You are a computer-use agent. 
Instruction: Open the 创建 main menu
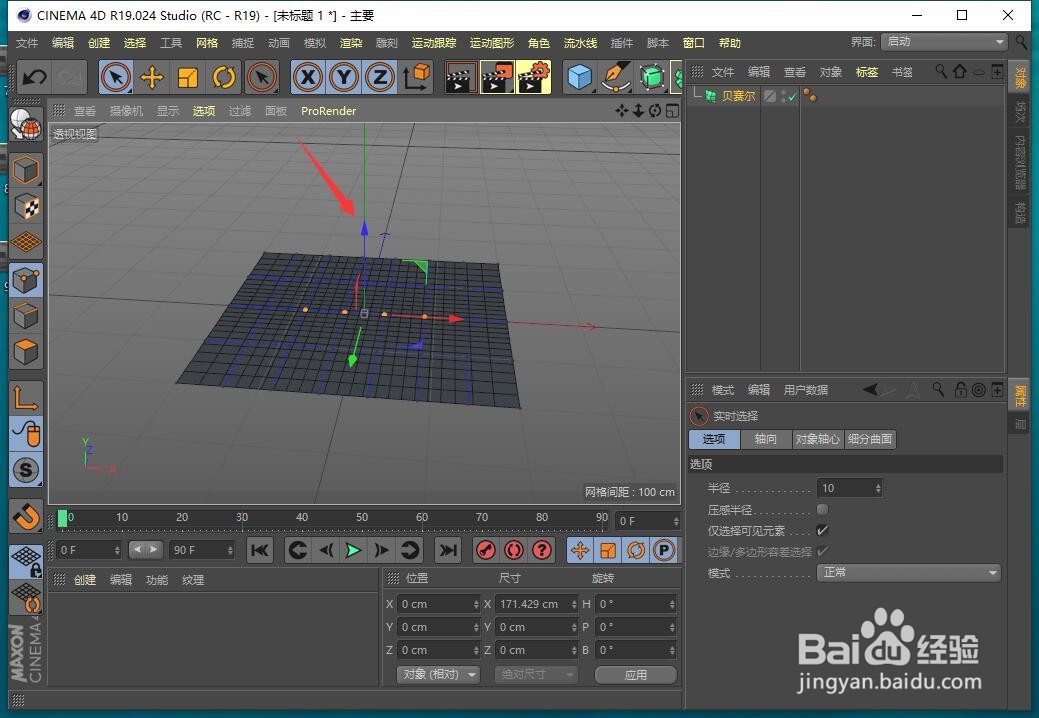click(x=99, y=43)
